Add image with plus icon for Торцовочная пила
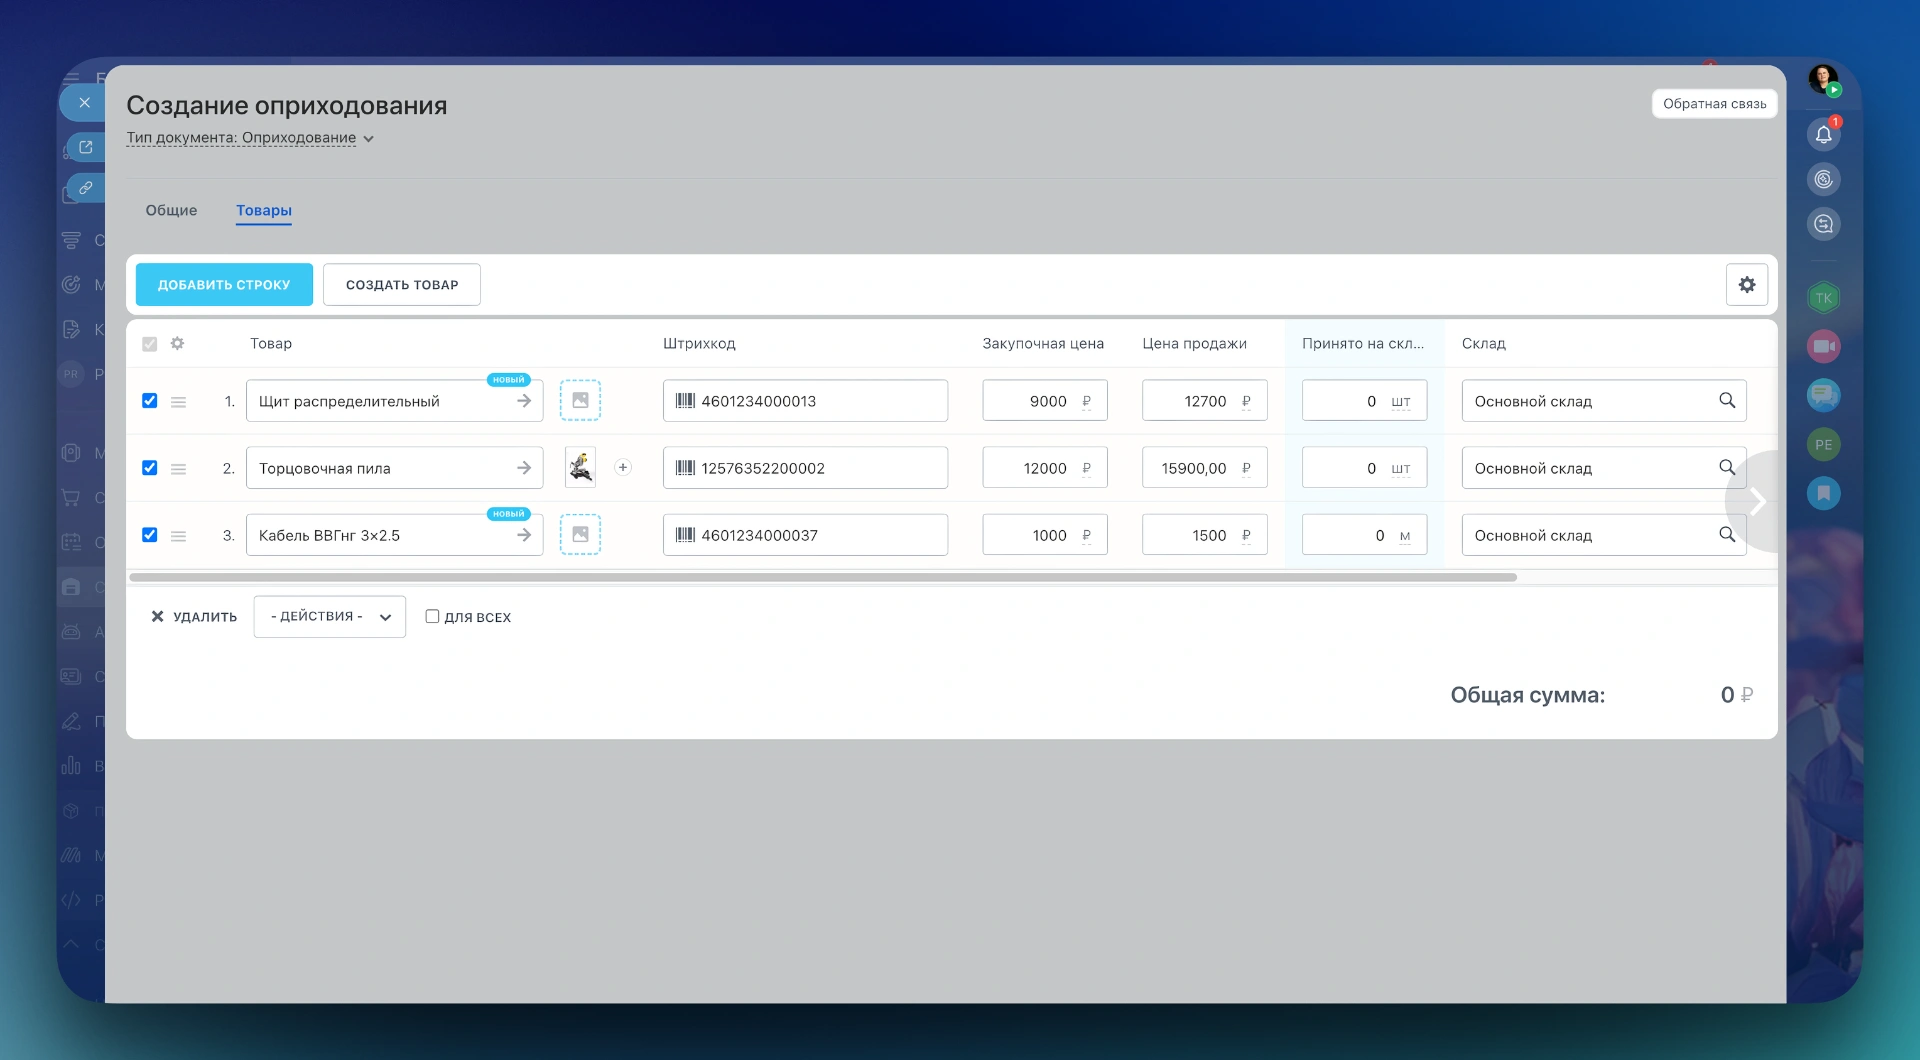Screen dimensions: 1920x1060 (x=623, y=468)
